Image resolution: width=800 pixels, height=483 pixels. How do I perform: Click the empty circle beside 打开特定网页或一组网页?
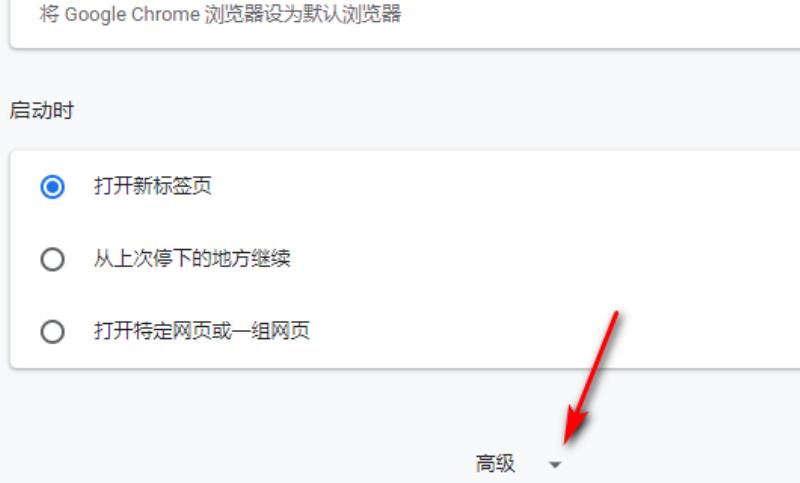[x=52, y=332]
